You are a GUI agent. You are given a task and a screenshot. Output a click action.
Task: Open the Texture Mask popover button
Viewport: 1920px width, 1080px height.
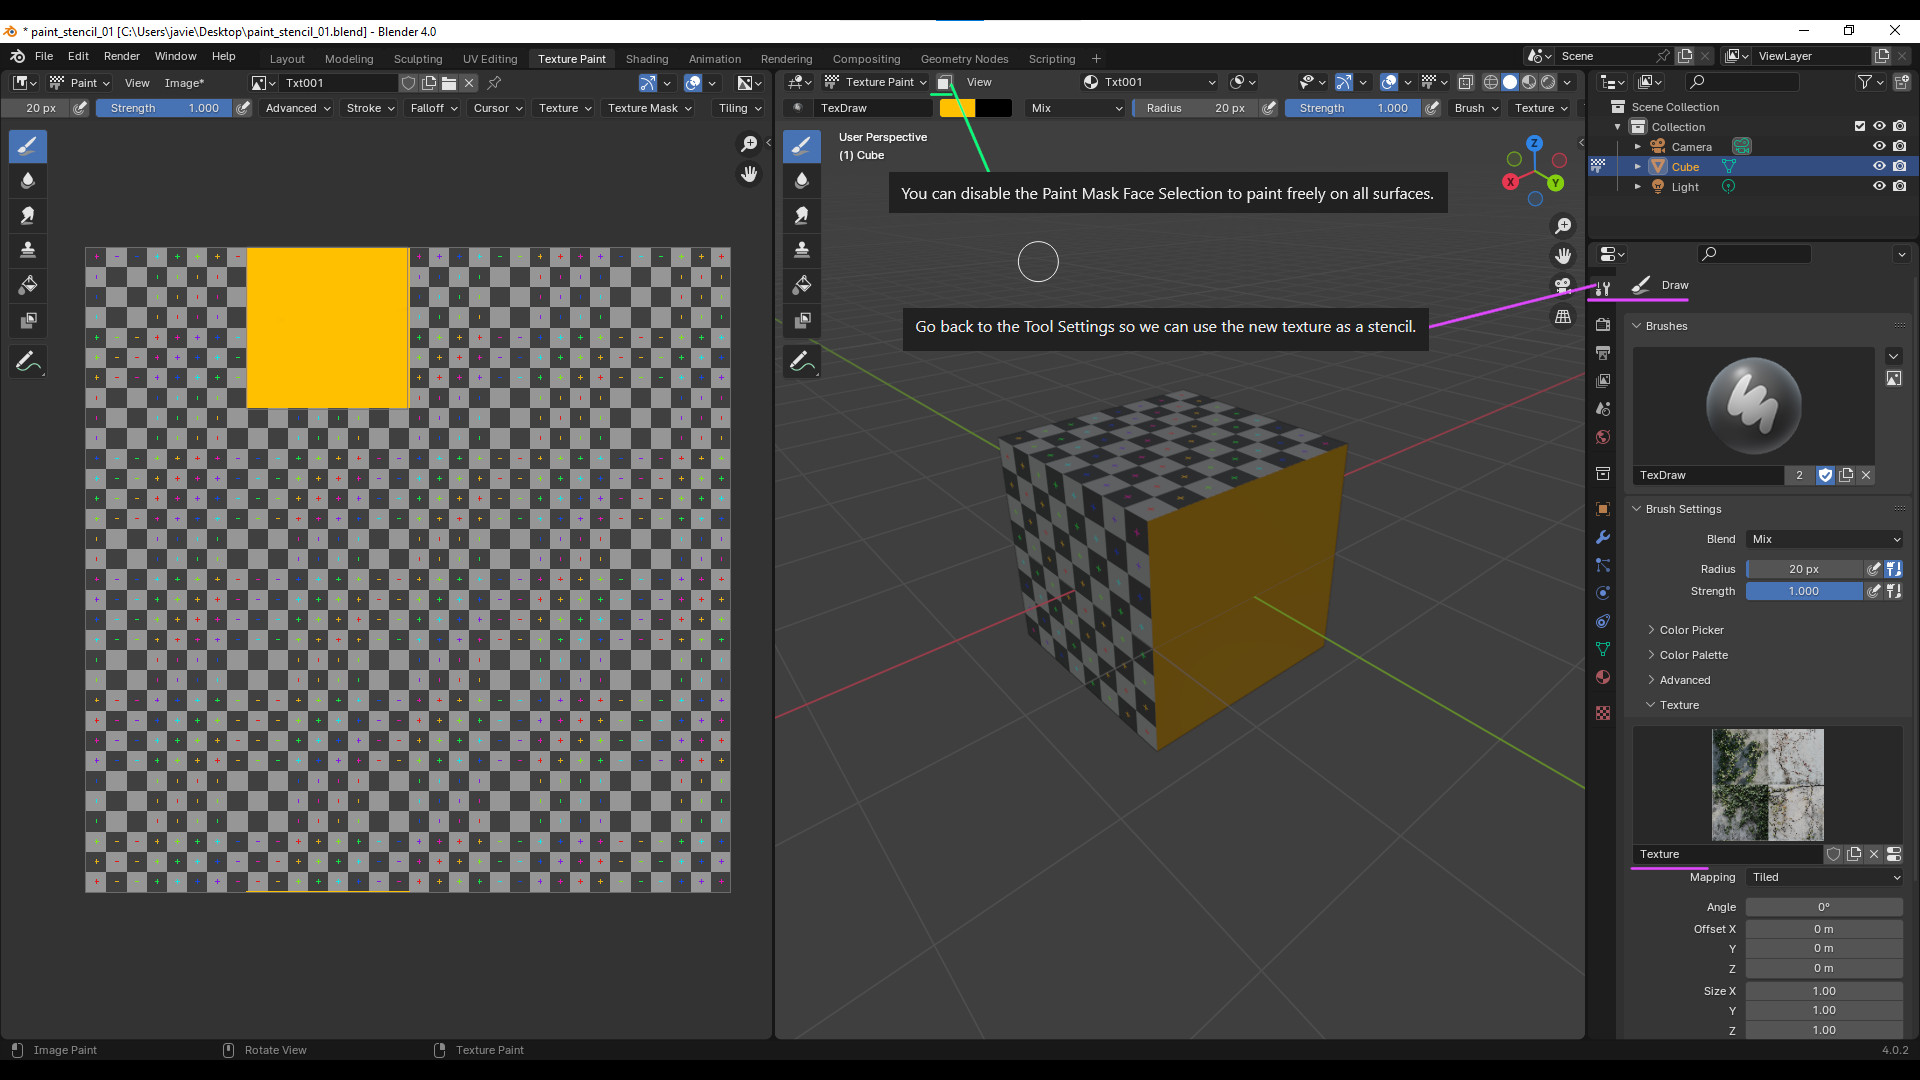[650, 108]
